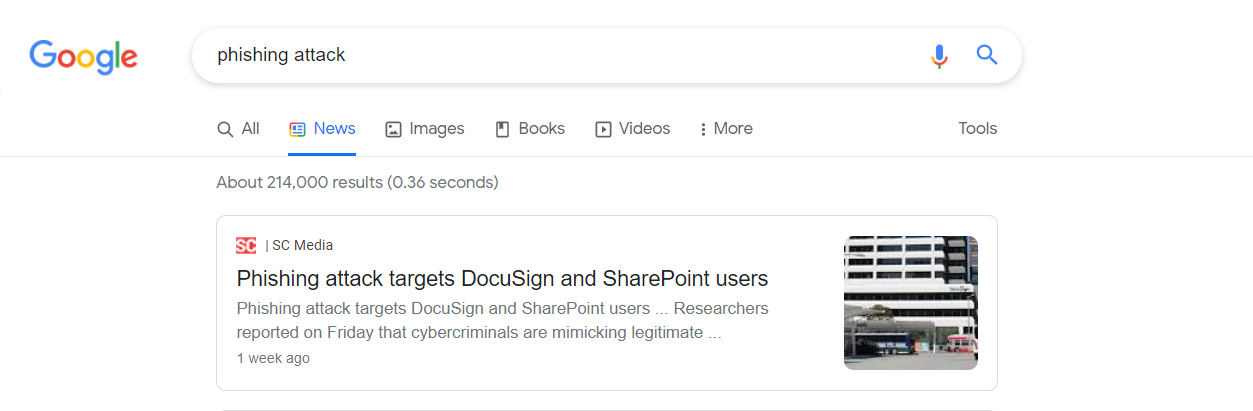Open 'Phishing attack targets DocuSign and SharePoint users' headline
This screenshot has height=411, width=1253.
pos(502,278)
